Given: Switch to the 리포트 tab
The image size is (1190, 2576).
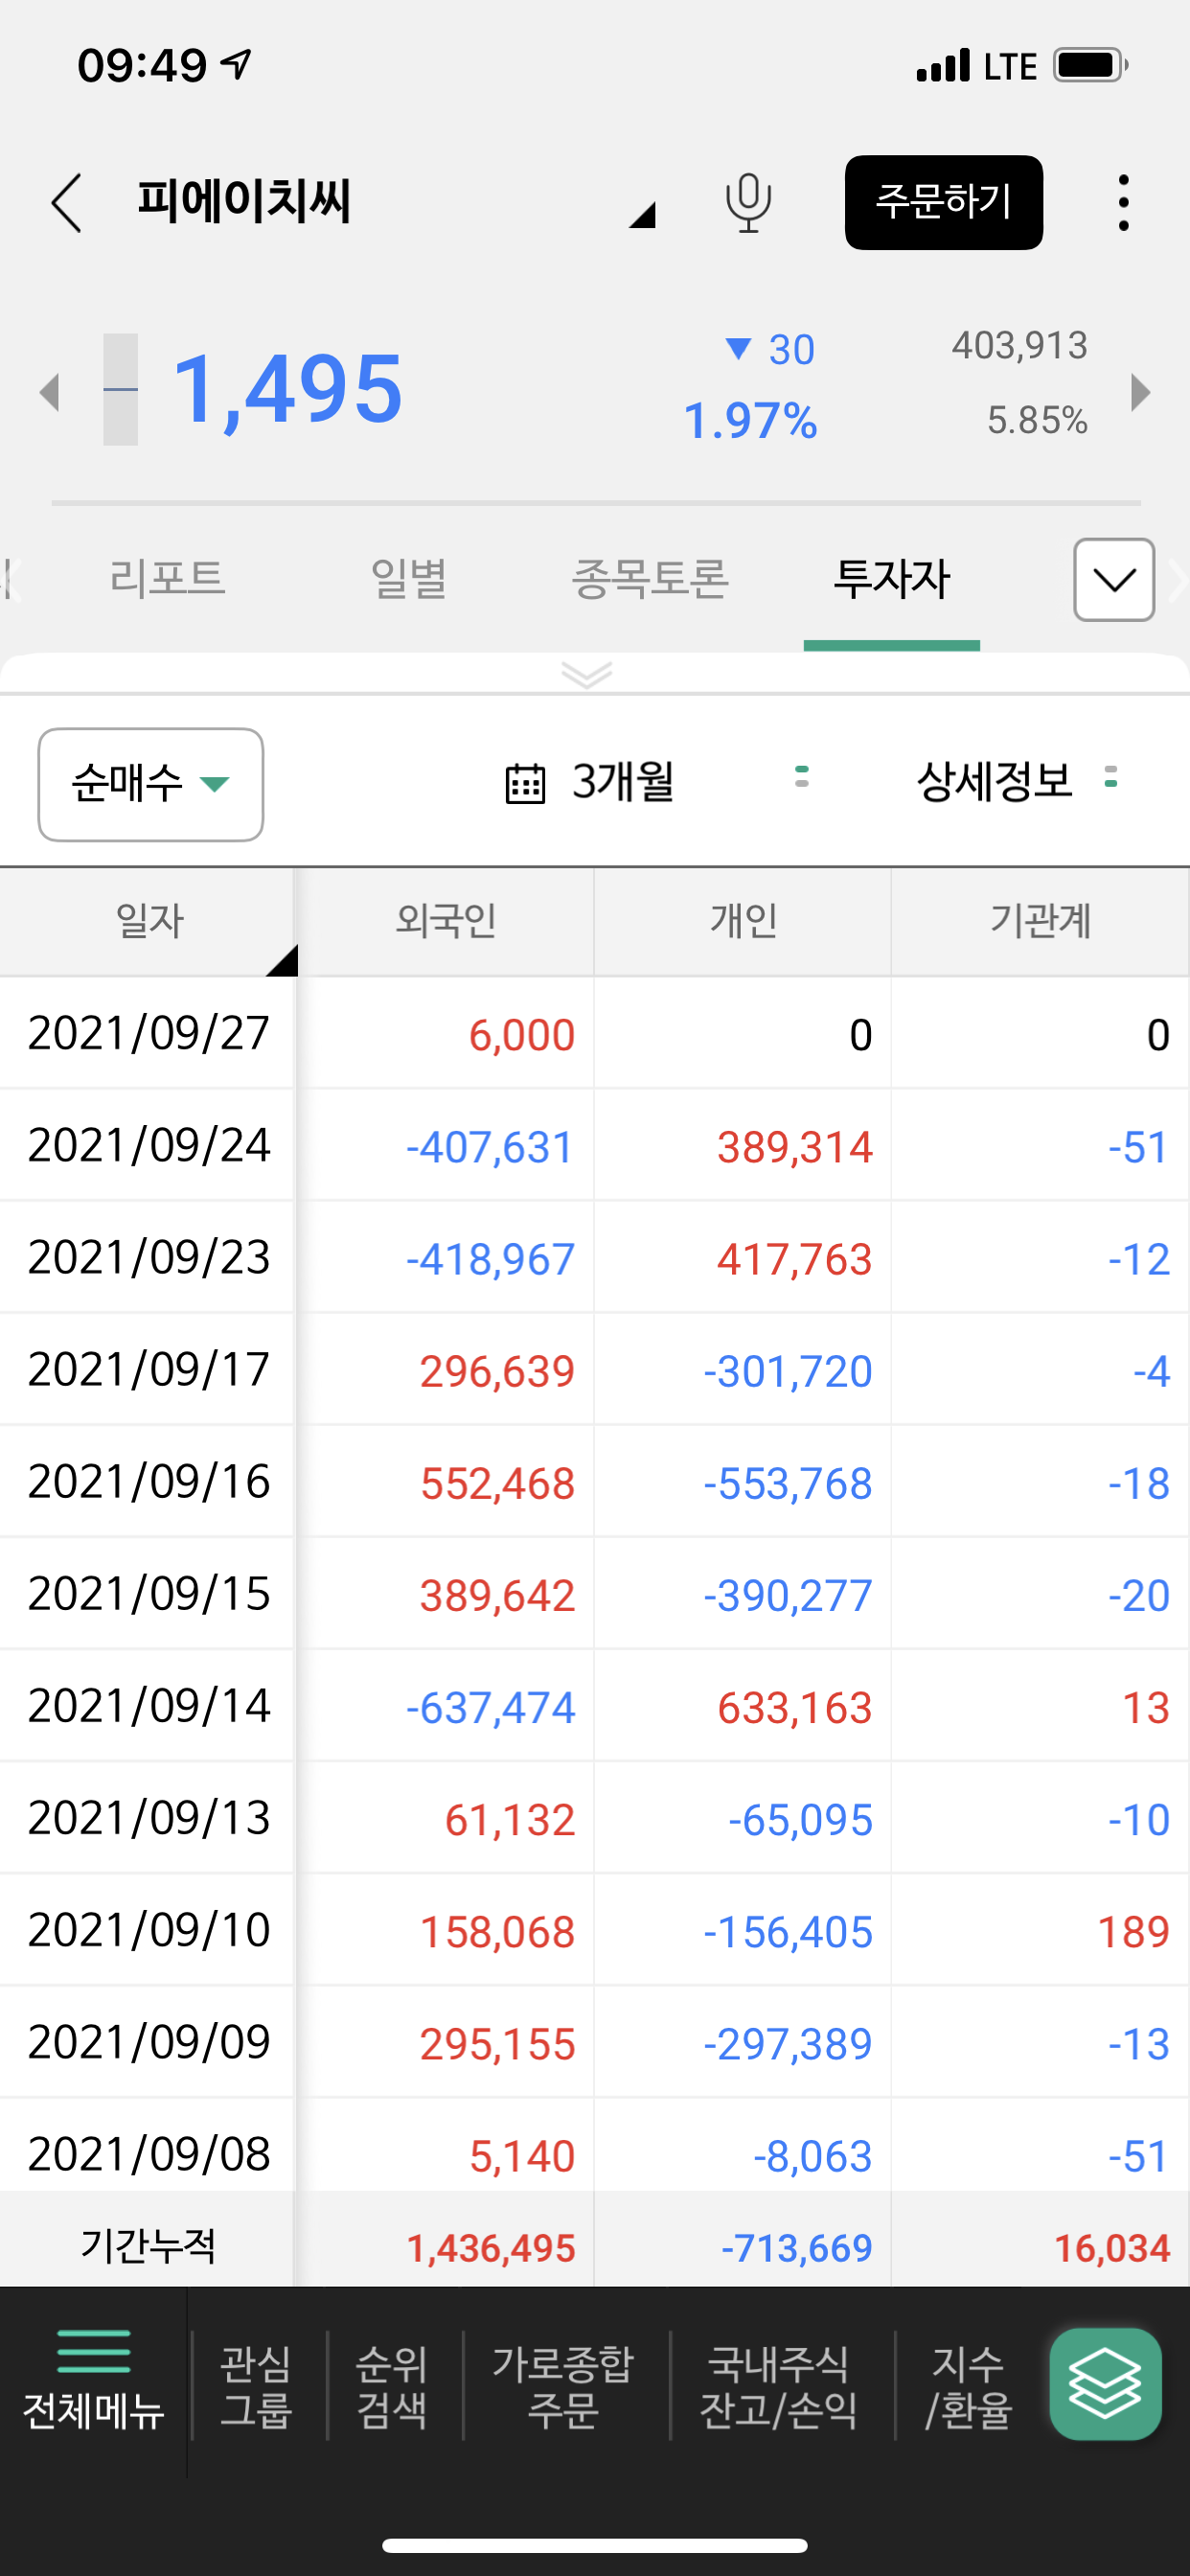Looking at the screenshot, I should point(167,579).
